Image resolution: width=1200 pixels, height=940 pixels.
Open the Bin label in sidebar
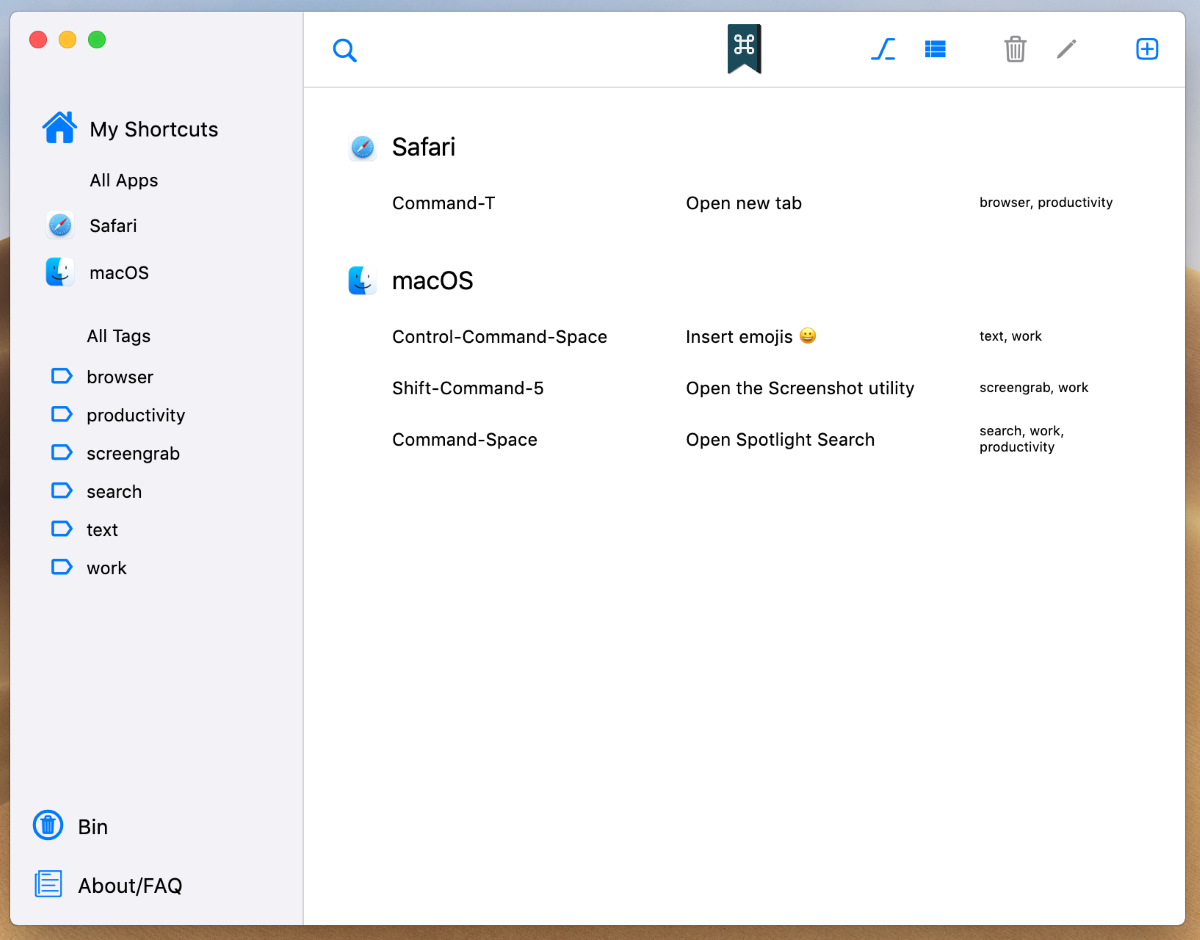coord(93,827)
